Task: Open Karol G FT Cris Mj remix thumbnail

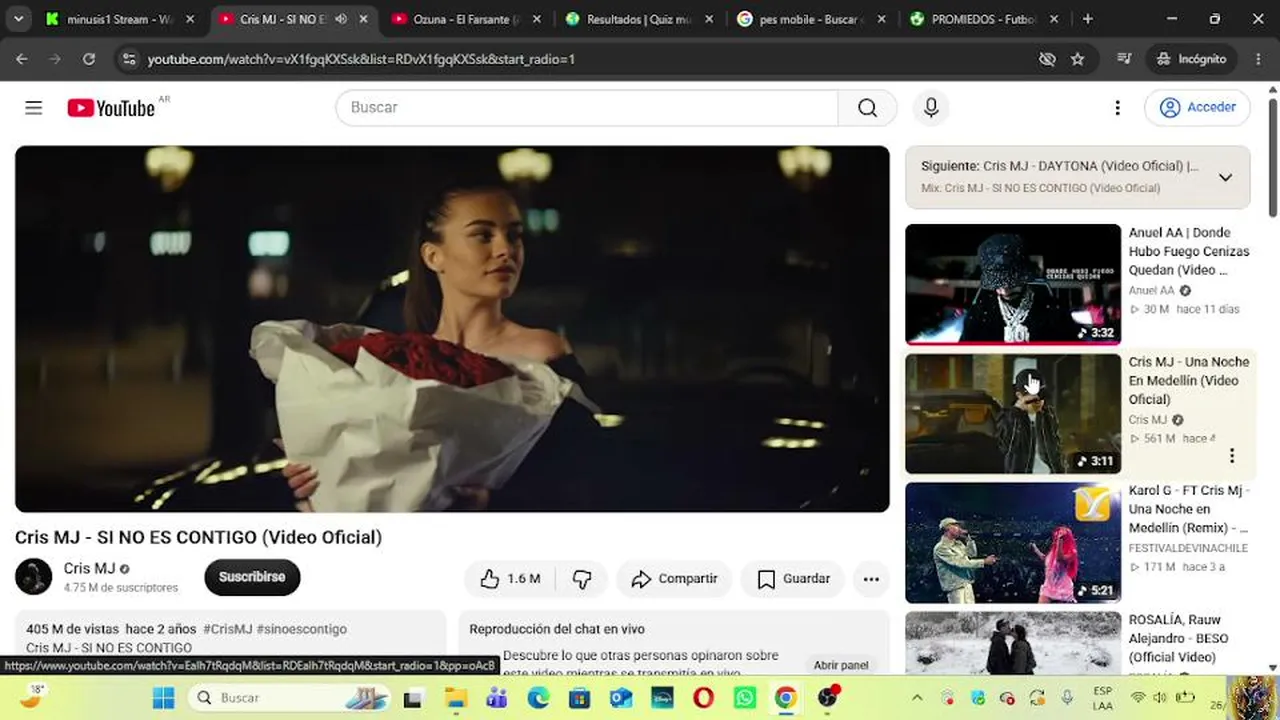Action: click(1013, 543)
